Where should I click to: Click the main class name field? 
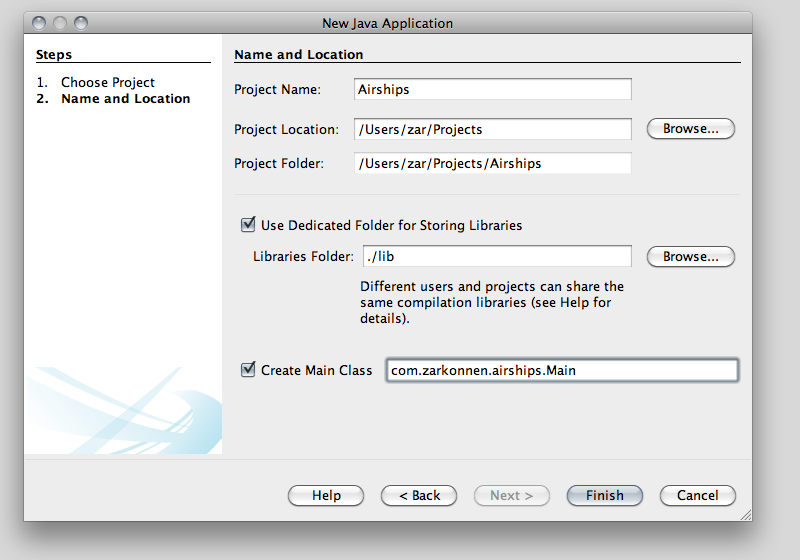(x=562, y=370)
